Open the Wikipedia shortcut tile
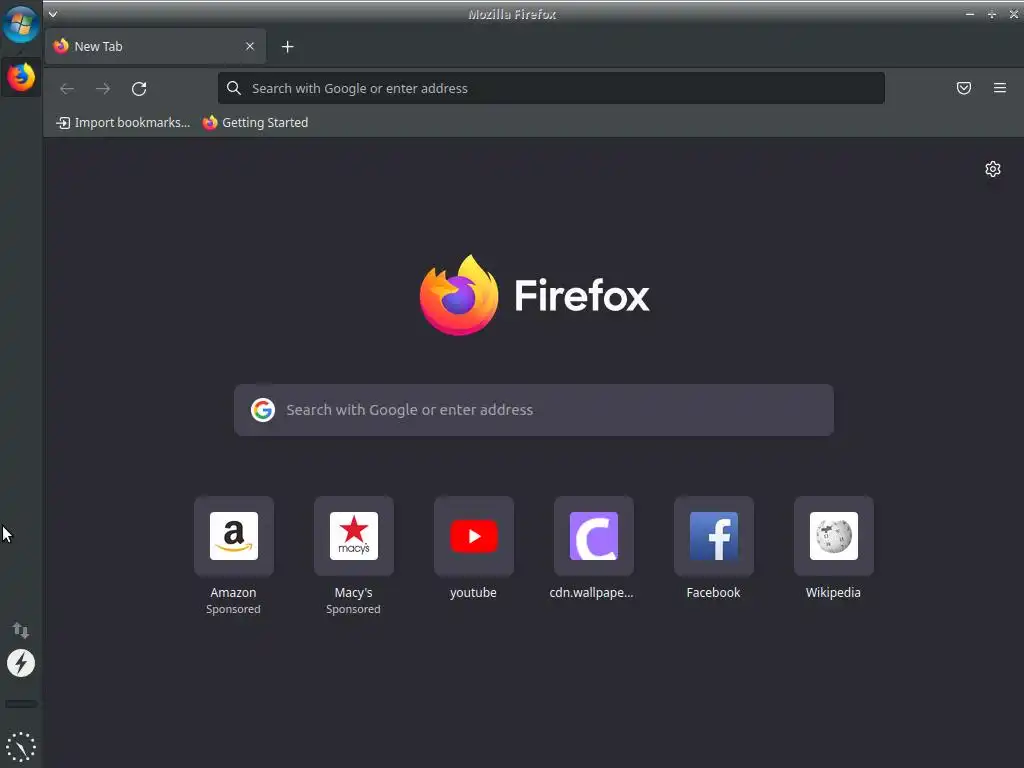The width and height of the screenshot is (1024, 768). pyautogui.click(x=833, y=536)
